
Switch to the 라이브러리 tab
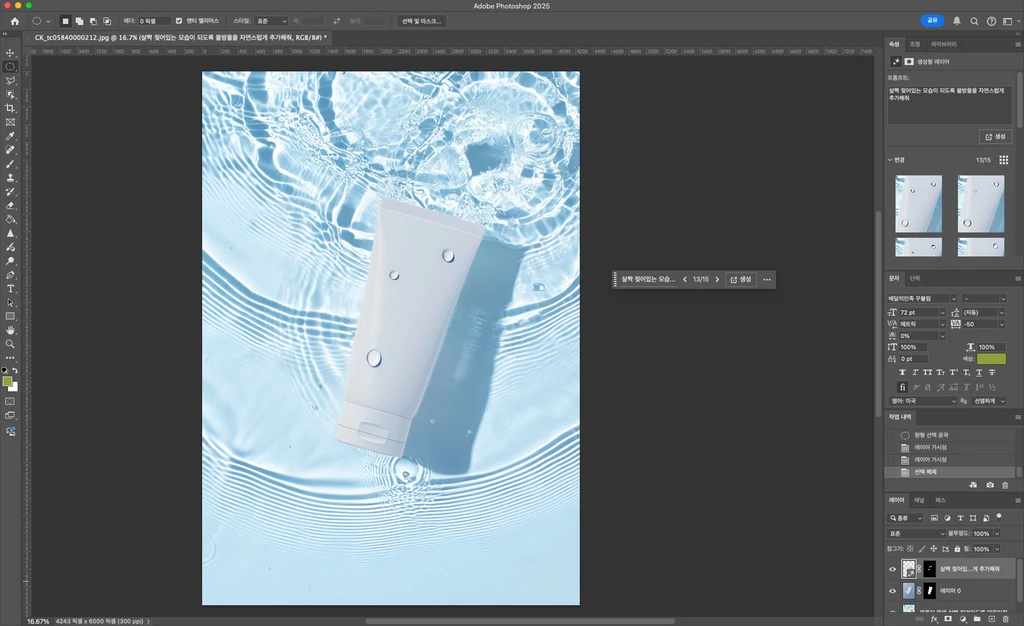pos(943,44)
